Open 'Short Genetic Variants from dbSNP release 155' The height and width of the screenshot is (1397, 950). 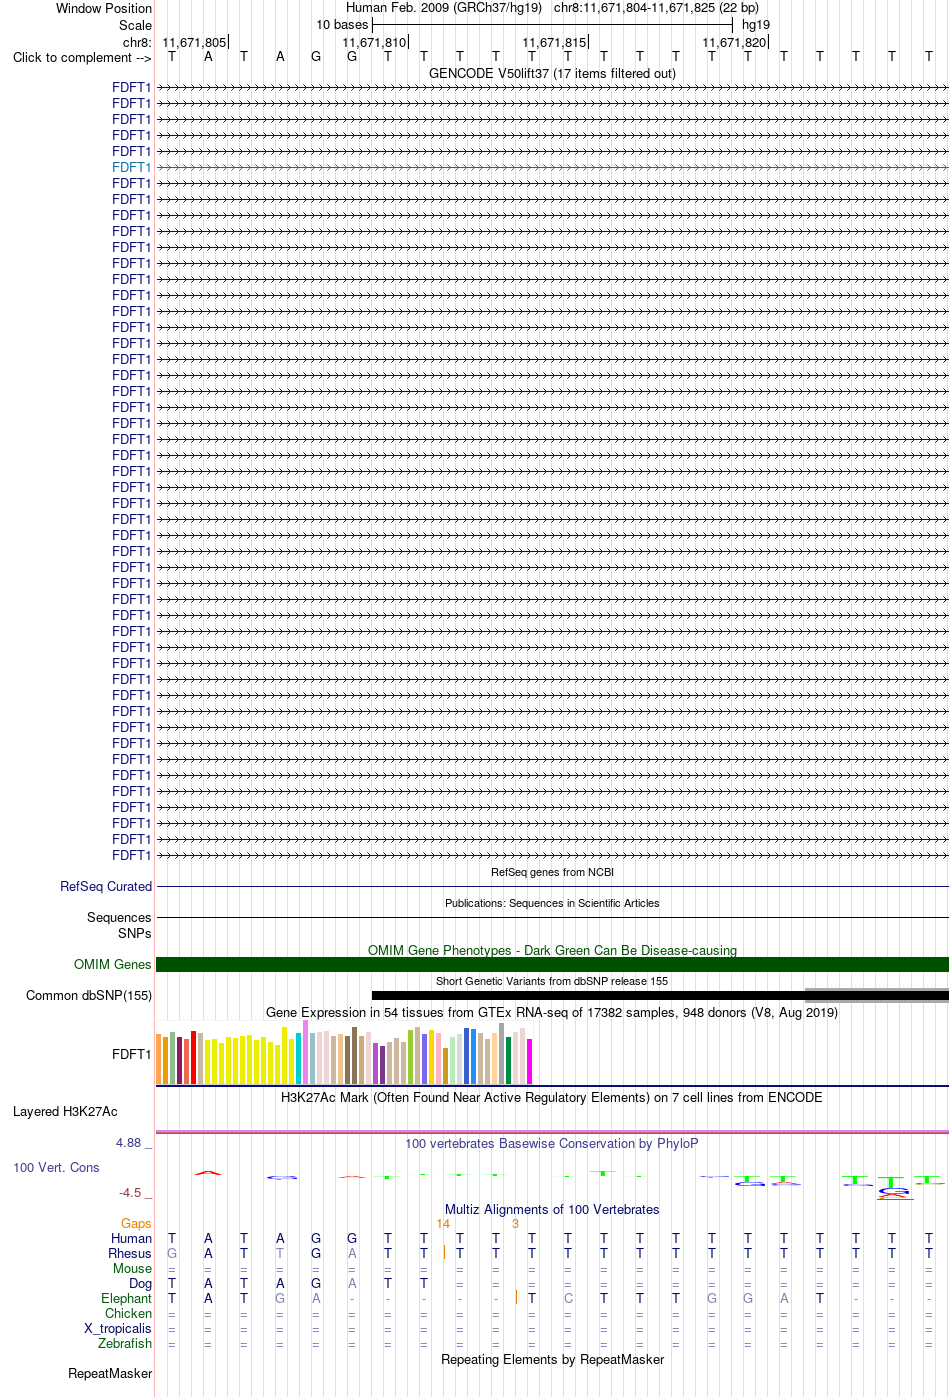(552, 981)
